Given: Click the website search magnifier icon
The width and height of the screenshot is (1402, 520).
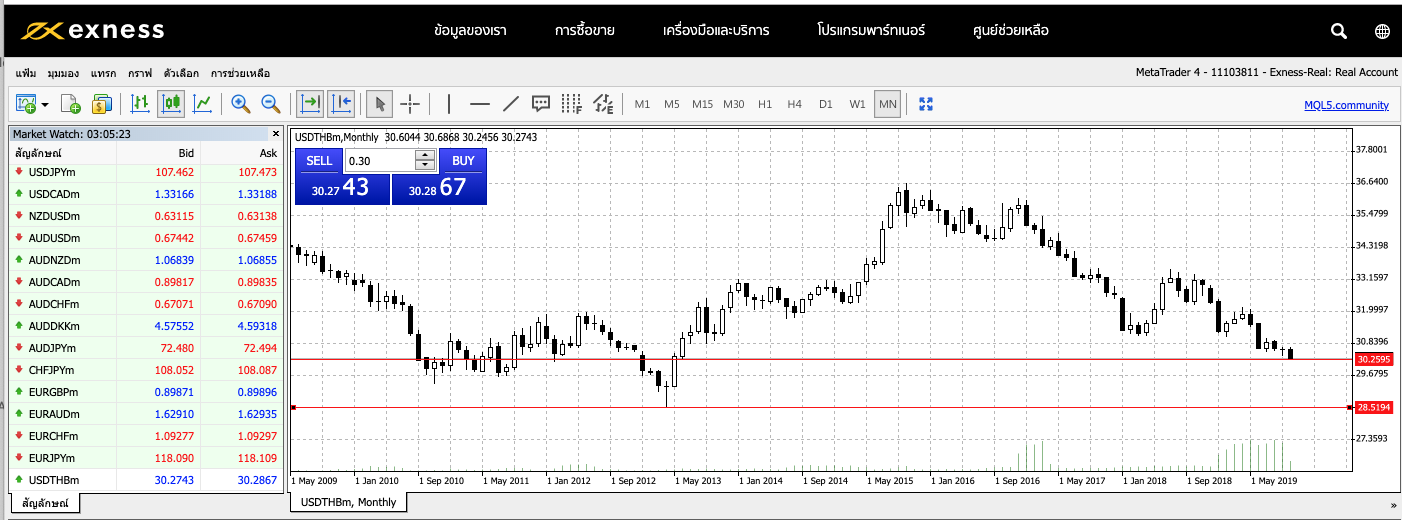Looking at the screenshot, I should point(1339,31).
